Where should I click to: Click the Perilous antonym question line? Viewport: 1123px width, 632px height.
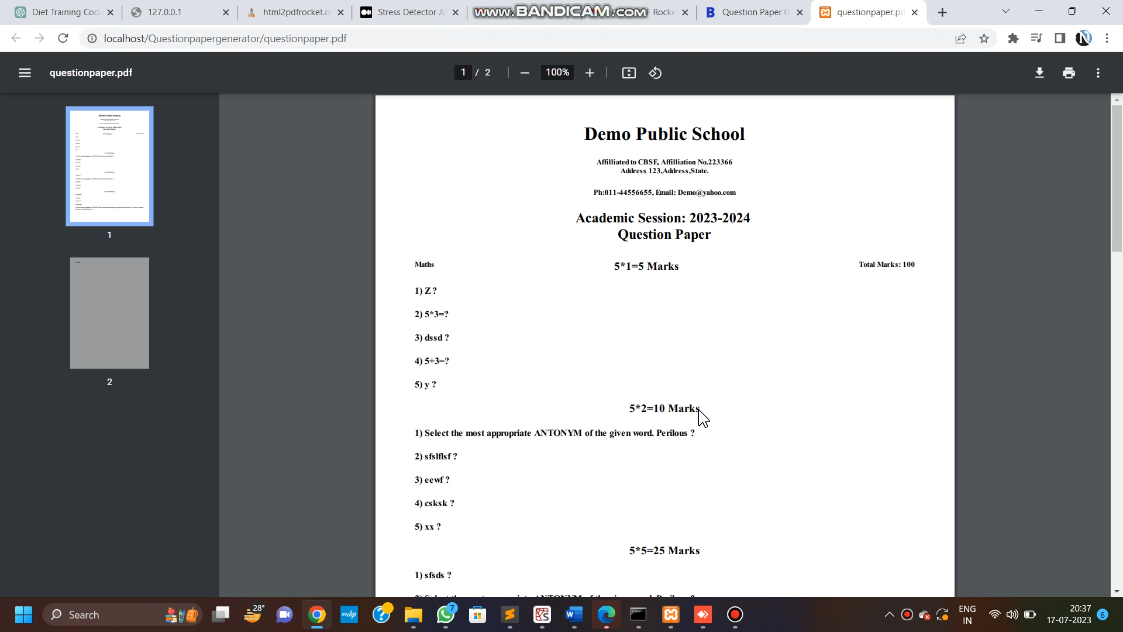pyautogui.click(x=554, y=433)
